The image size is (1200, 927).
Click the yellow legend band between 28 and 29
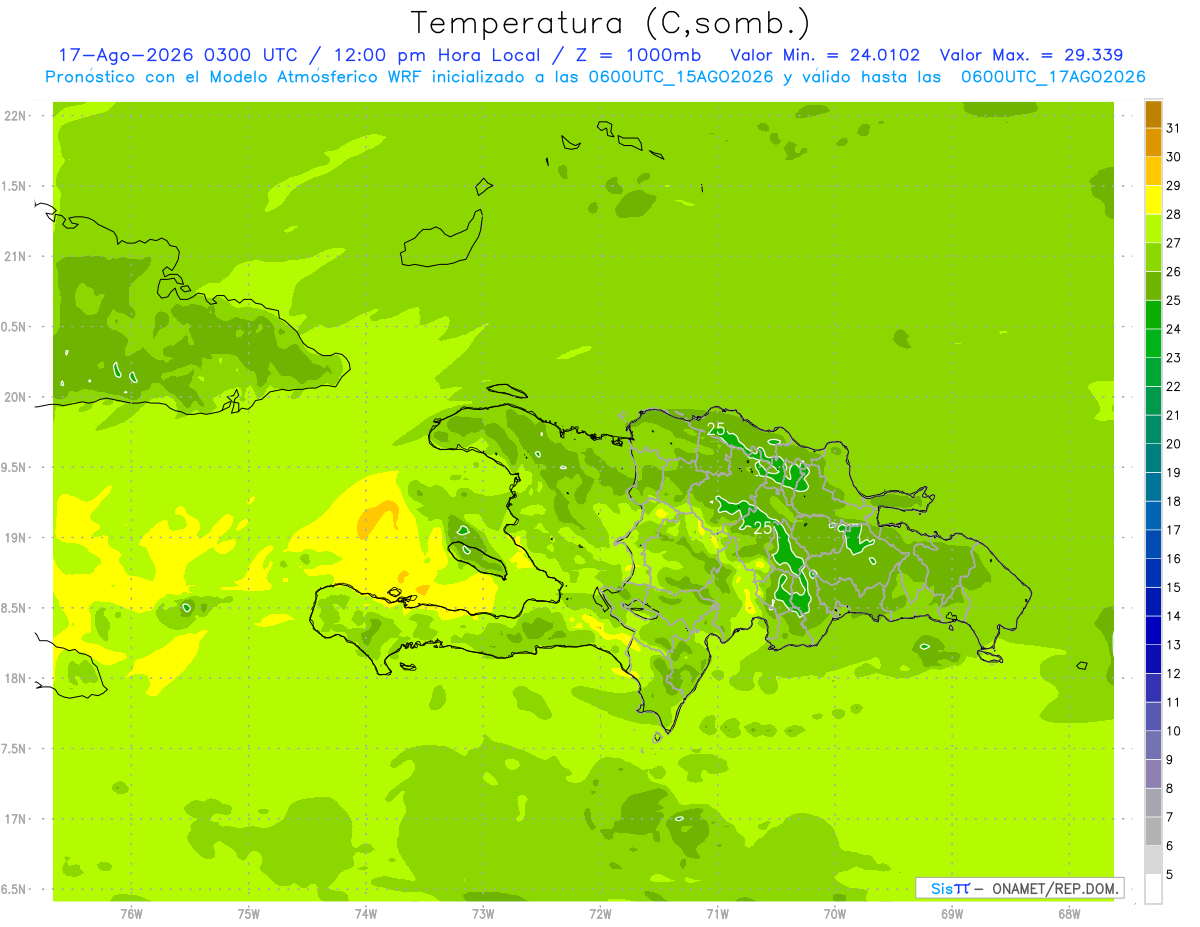pos(1153,200)
